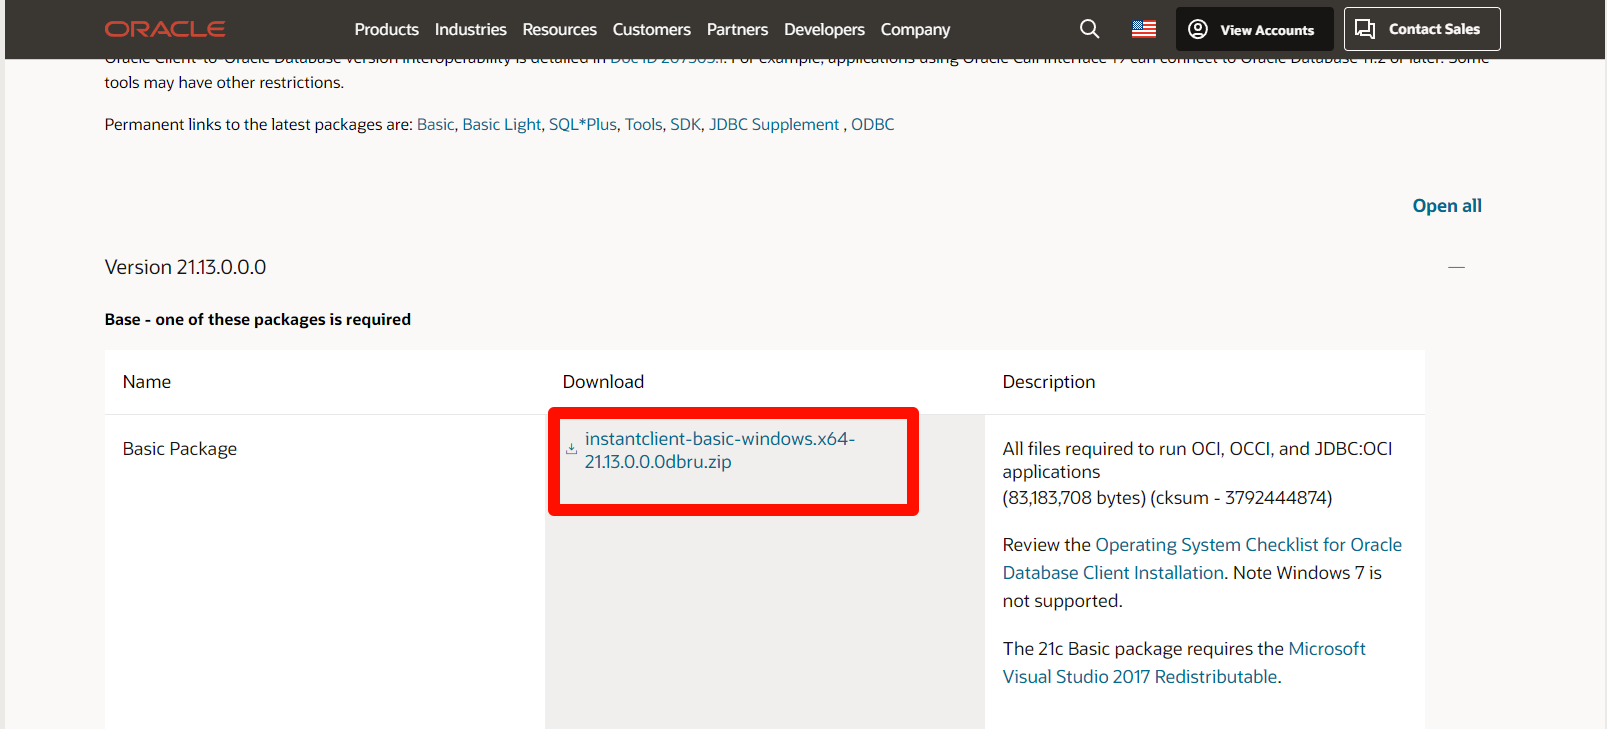1607x729 pixels.
Task: Open the Resources menu
Action: click(560, 30)
